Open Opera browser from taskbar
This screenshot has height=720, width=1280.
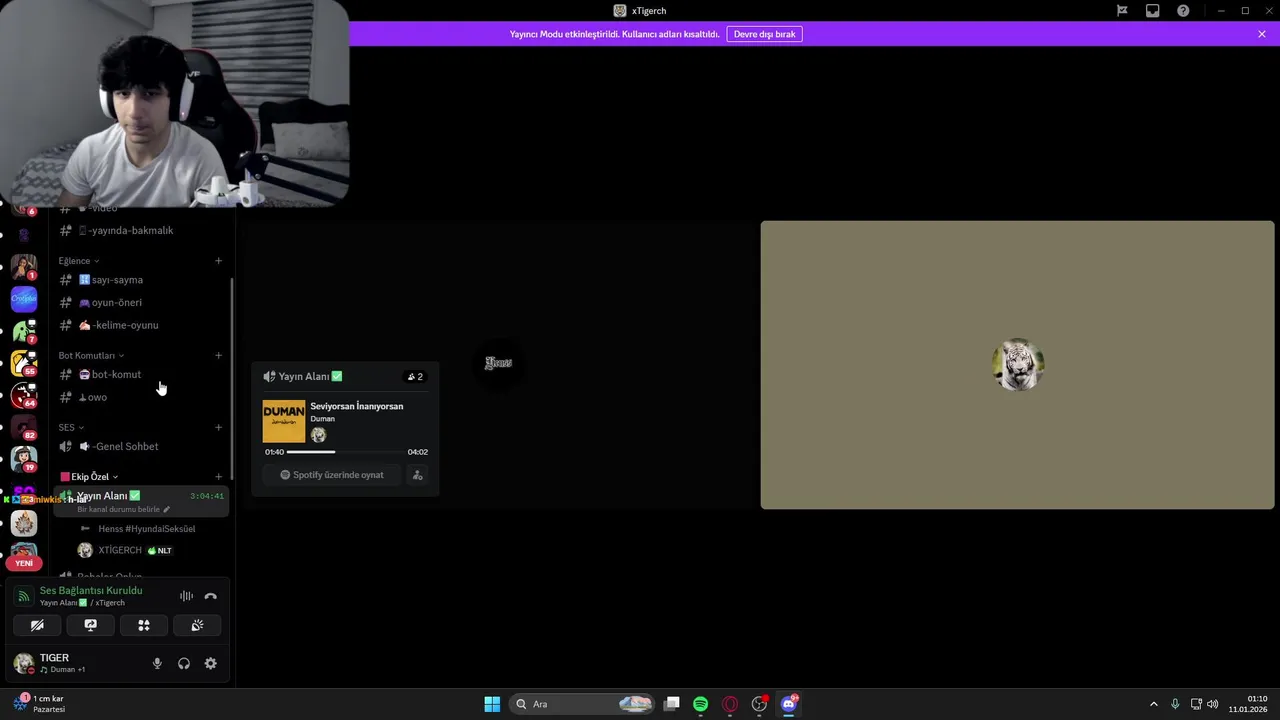(x=730, y=704)
